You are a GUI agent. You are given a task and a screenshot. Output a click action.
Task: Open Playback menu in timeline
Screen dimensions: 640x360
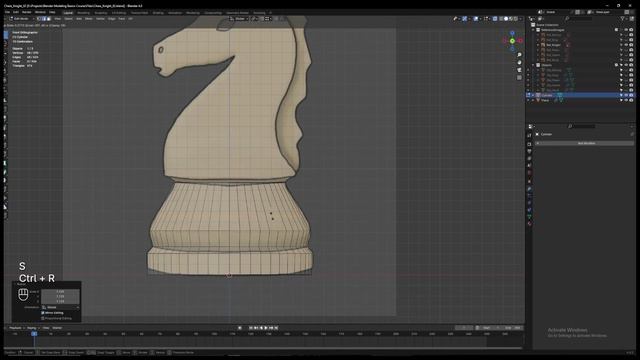(x=16, y=328)
